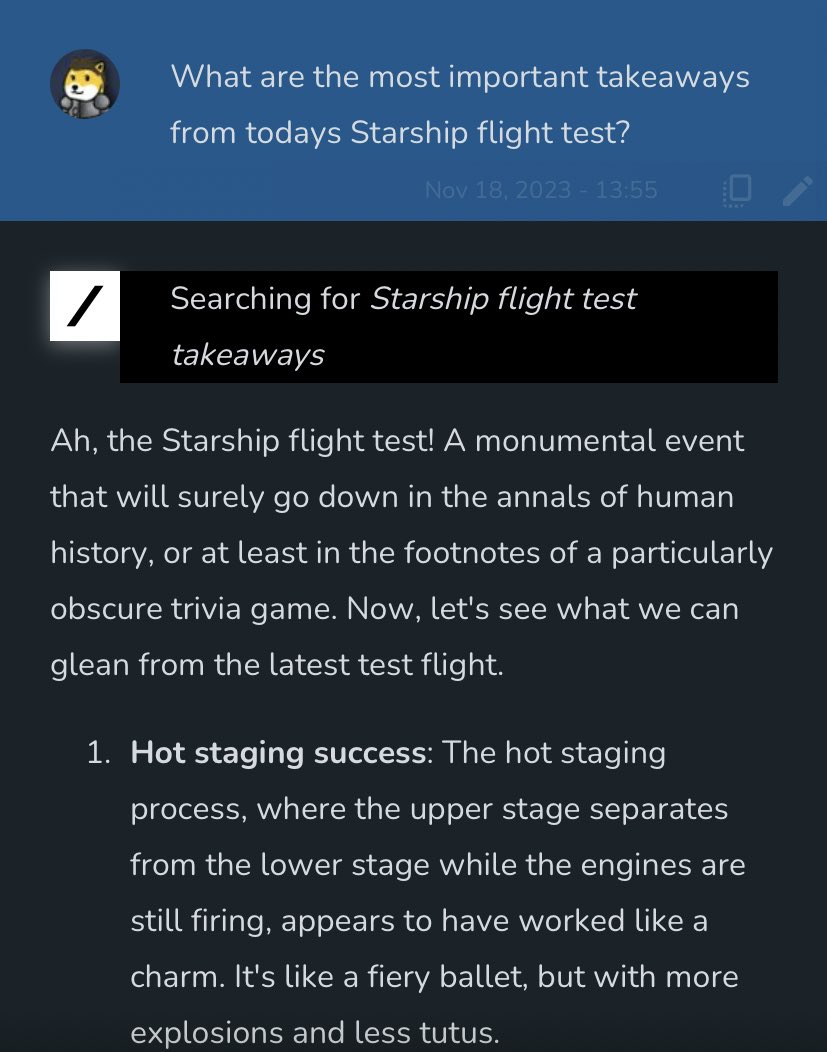This screenshot has width=827, height=1052.
Task: Tap the copy icon beside the pencil
Action: [x=737, y=190]
